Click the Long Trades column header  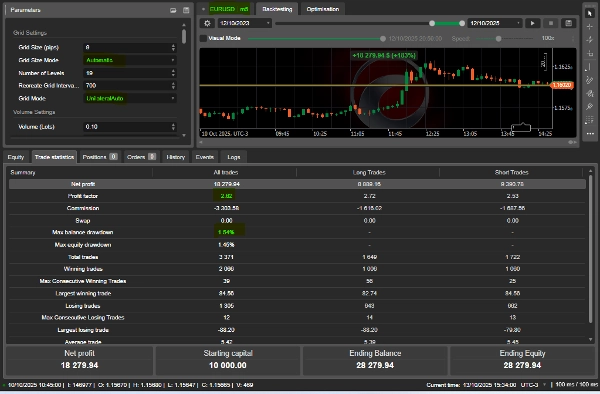[369, 173]
